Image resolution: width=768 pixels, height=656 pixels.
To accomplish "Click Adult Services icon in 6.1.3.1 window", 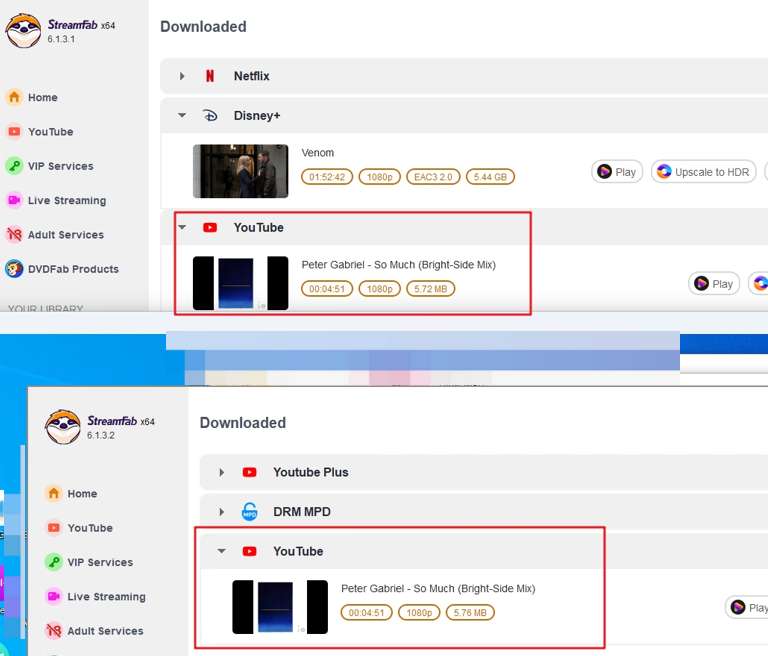I will (x=14, y=234).
